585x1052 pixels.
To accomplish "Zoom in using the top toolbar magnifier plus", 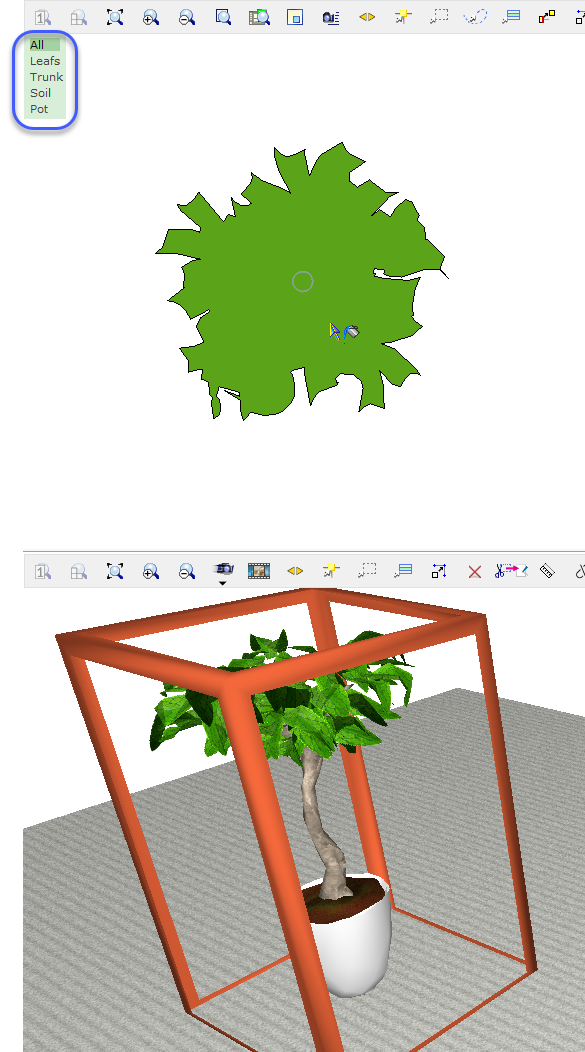I will click(151, 17).
